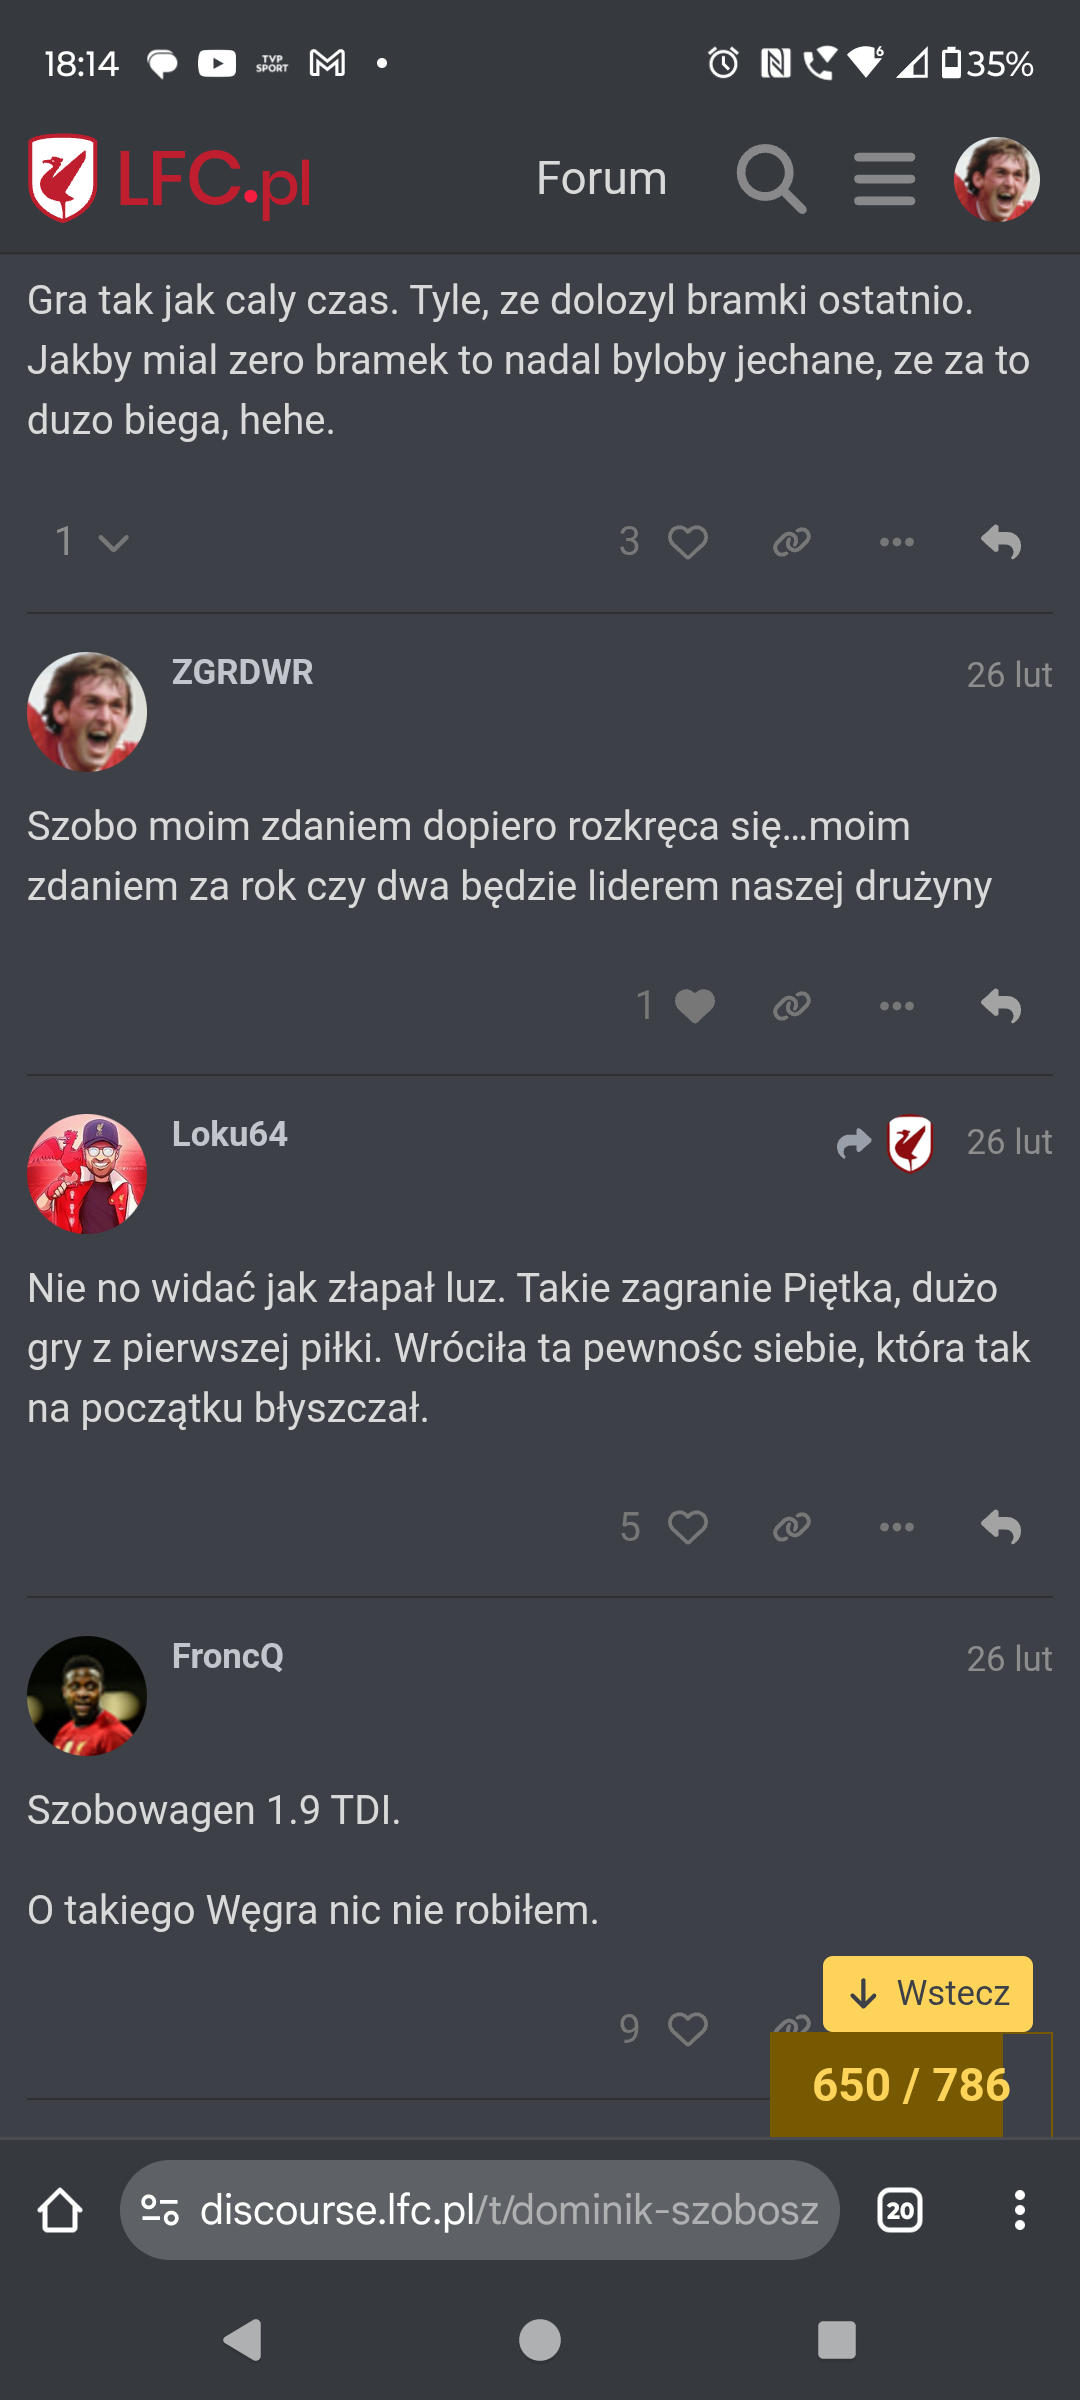1080x2400 pixels.
Task: Tap the LFC.pl logo
Action: [x=170, y=180]
